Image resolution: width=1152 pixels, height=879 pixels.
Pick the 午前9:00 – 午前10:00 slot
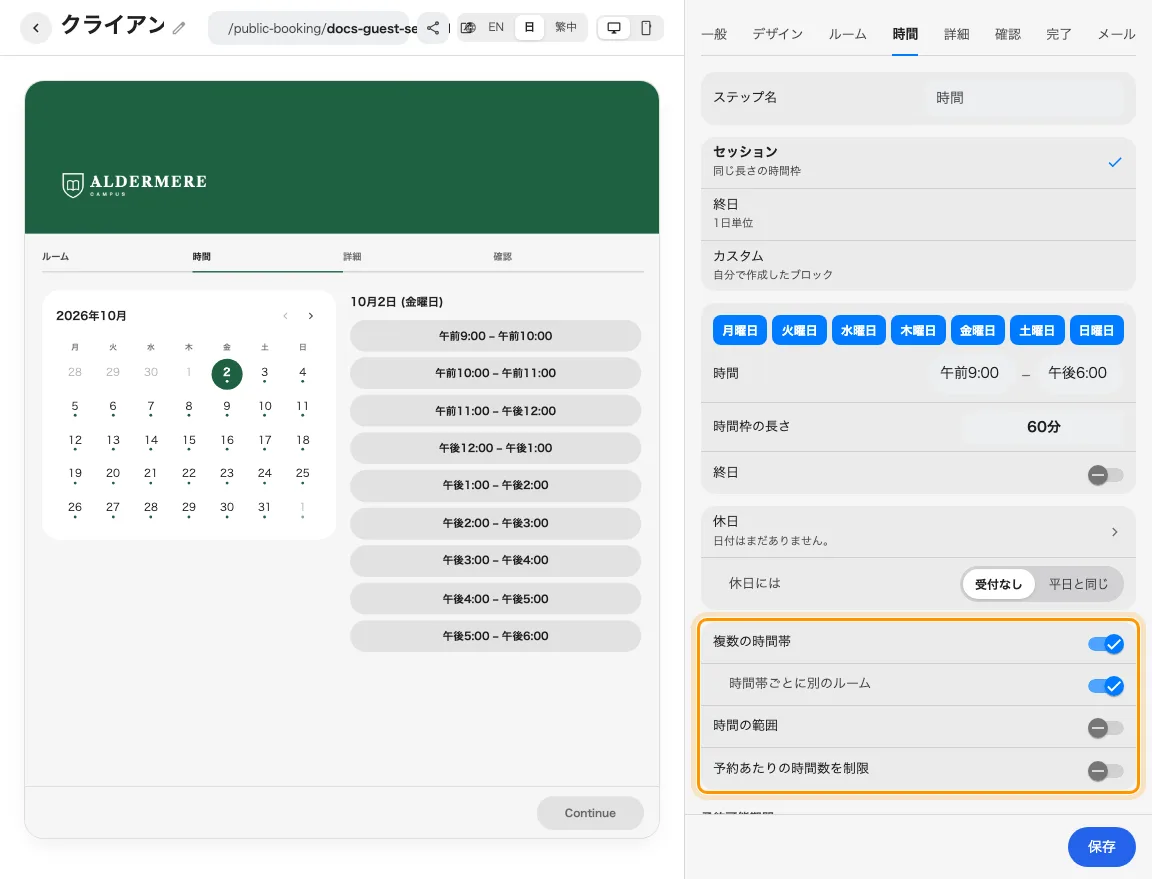495,336
